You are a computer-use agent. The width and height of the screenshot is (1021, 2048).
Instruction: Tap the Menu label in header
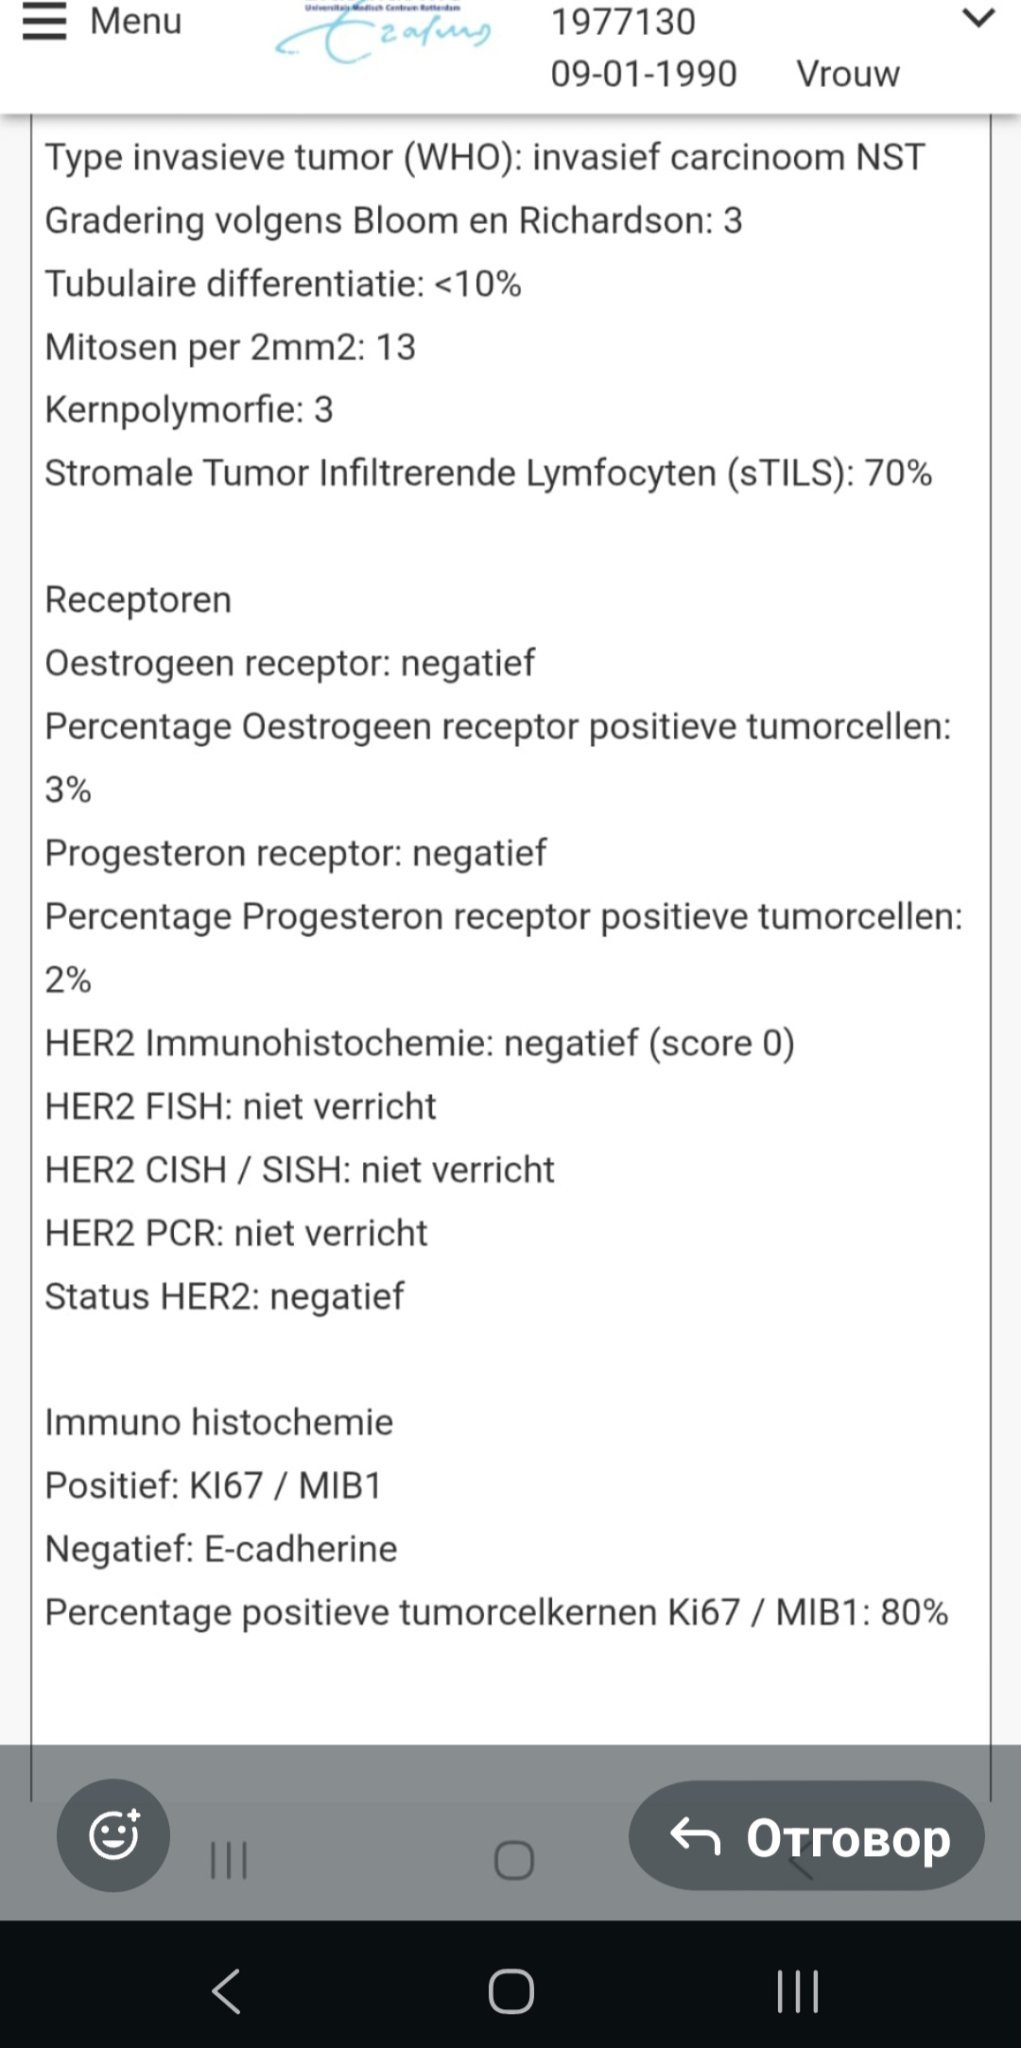click(x=136, y=21)
